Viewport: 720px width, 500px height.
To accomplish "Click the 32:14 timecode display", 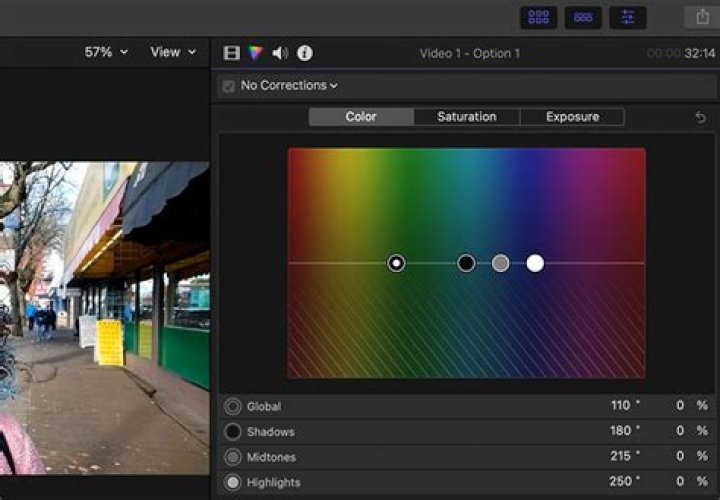I will click(x=700, y=54).
